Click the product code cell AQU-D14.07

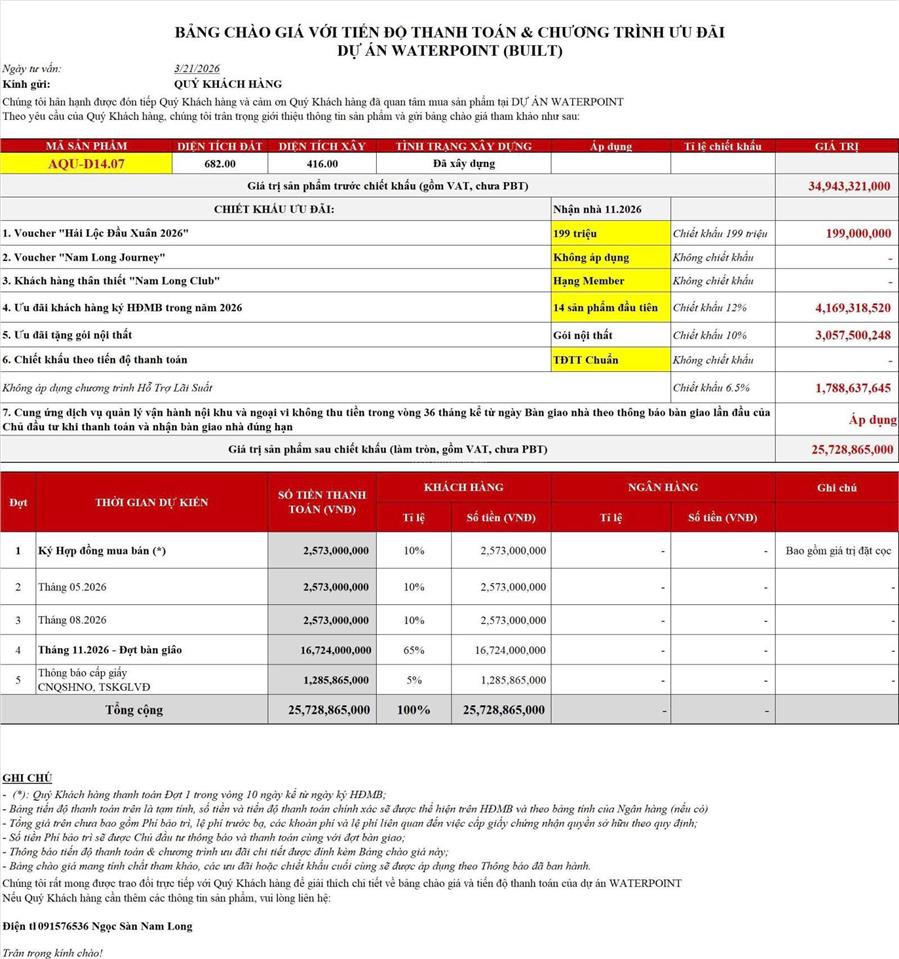click(x=87, y=163)
